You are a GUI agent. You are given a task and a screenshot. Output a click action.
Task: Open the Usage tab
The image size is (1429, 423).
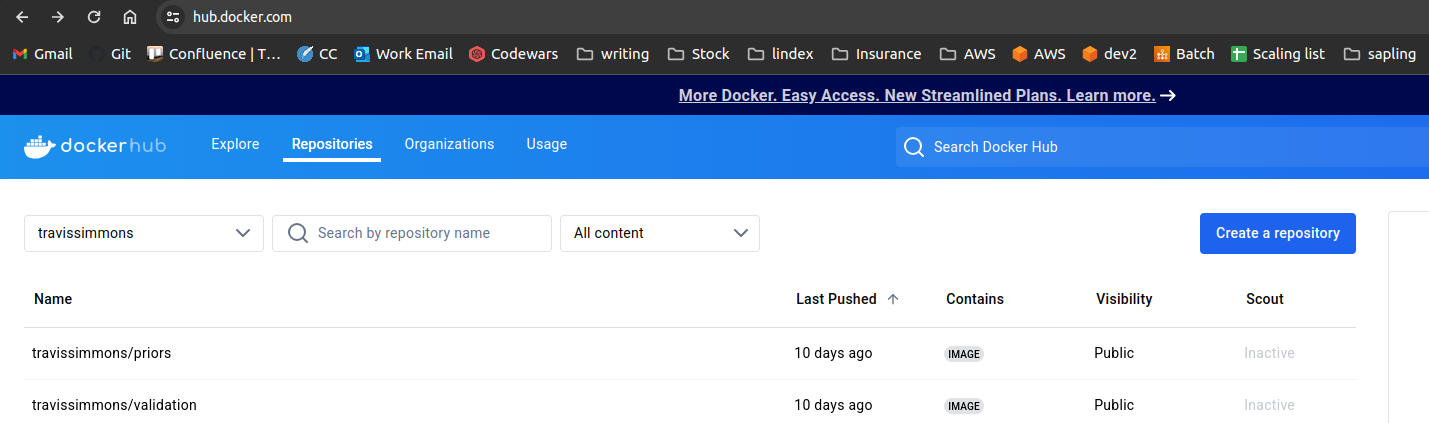546,144
